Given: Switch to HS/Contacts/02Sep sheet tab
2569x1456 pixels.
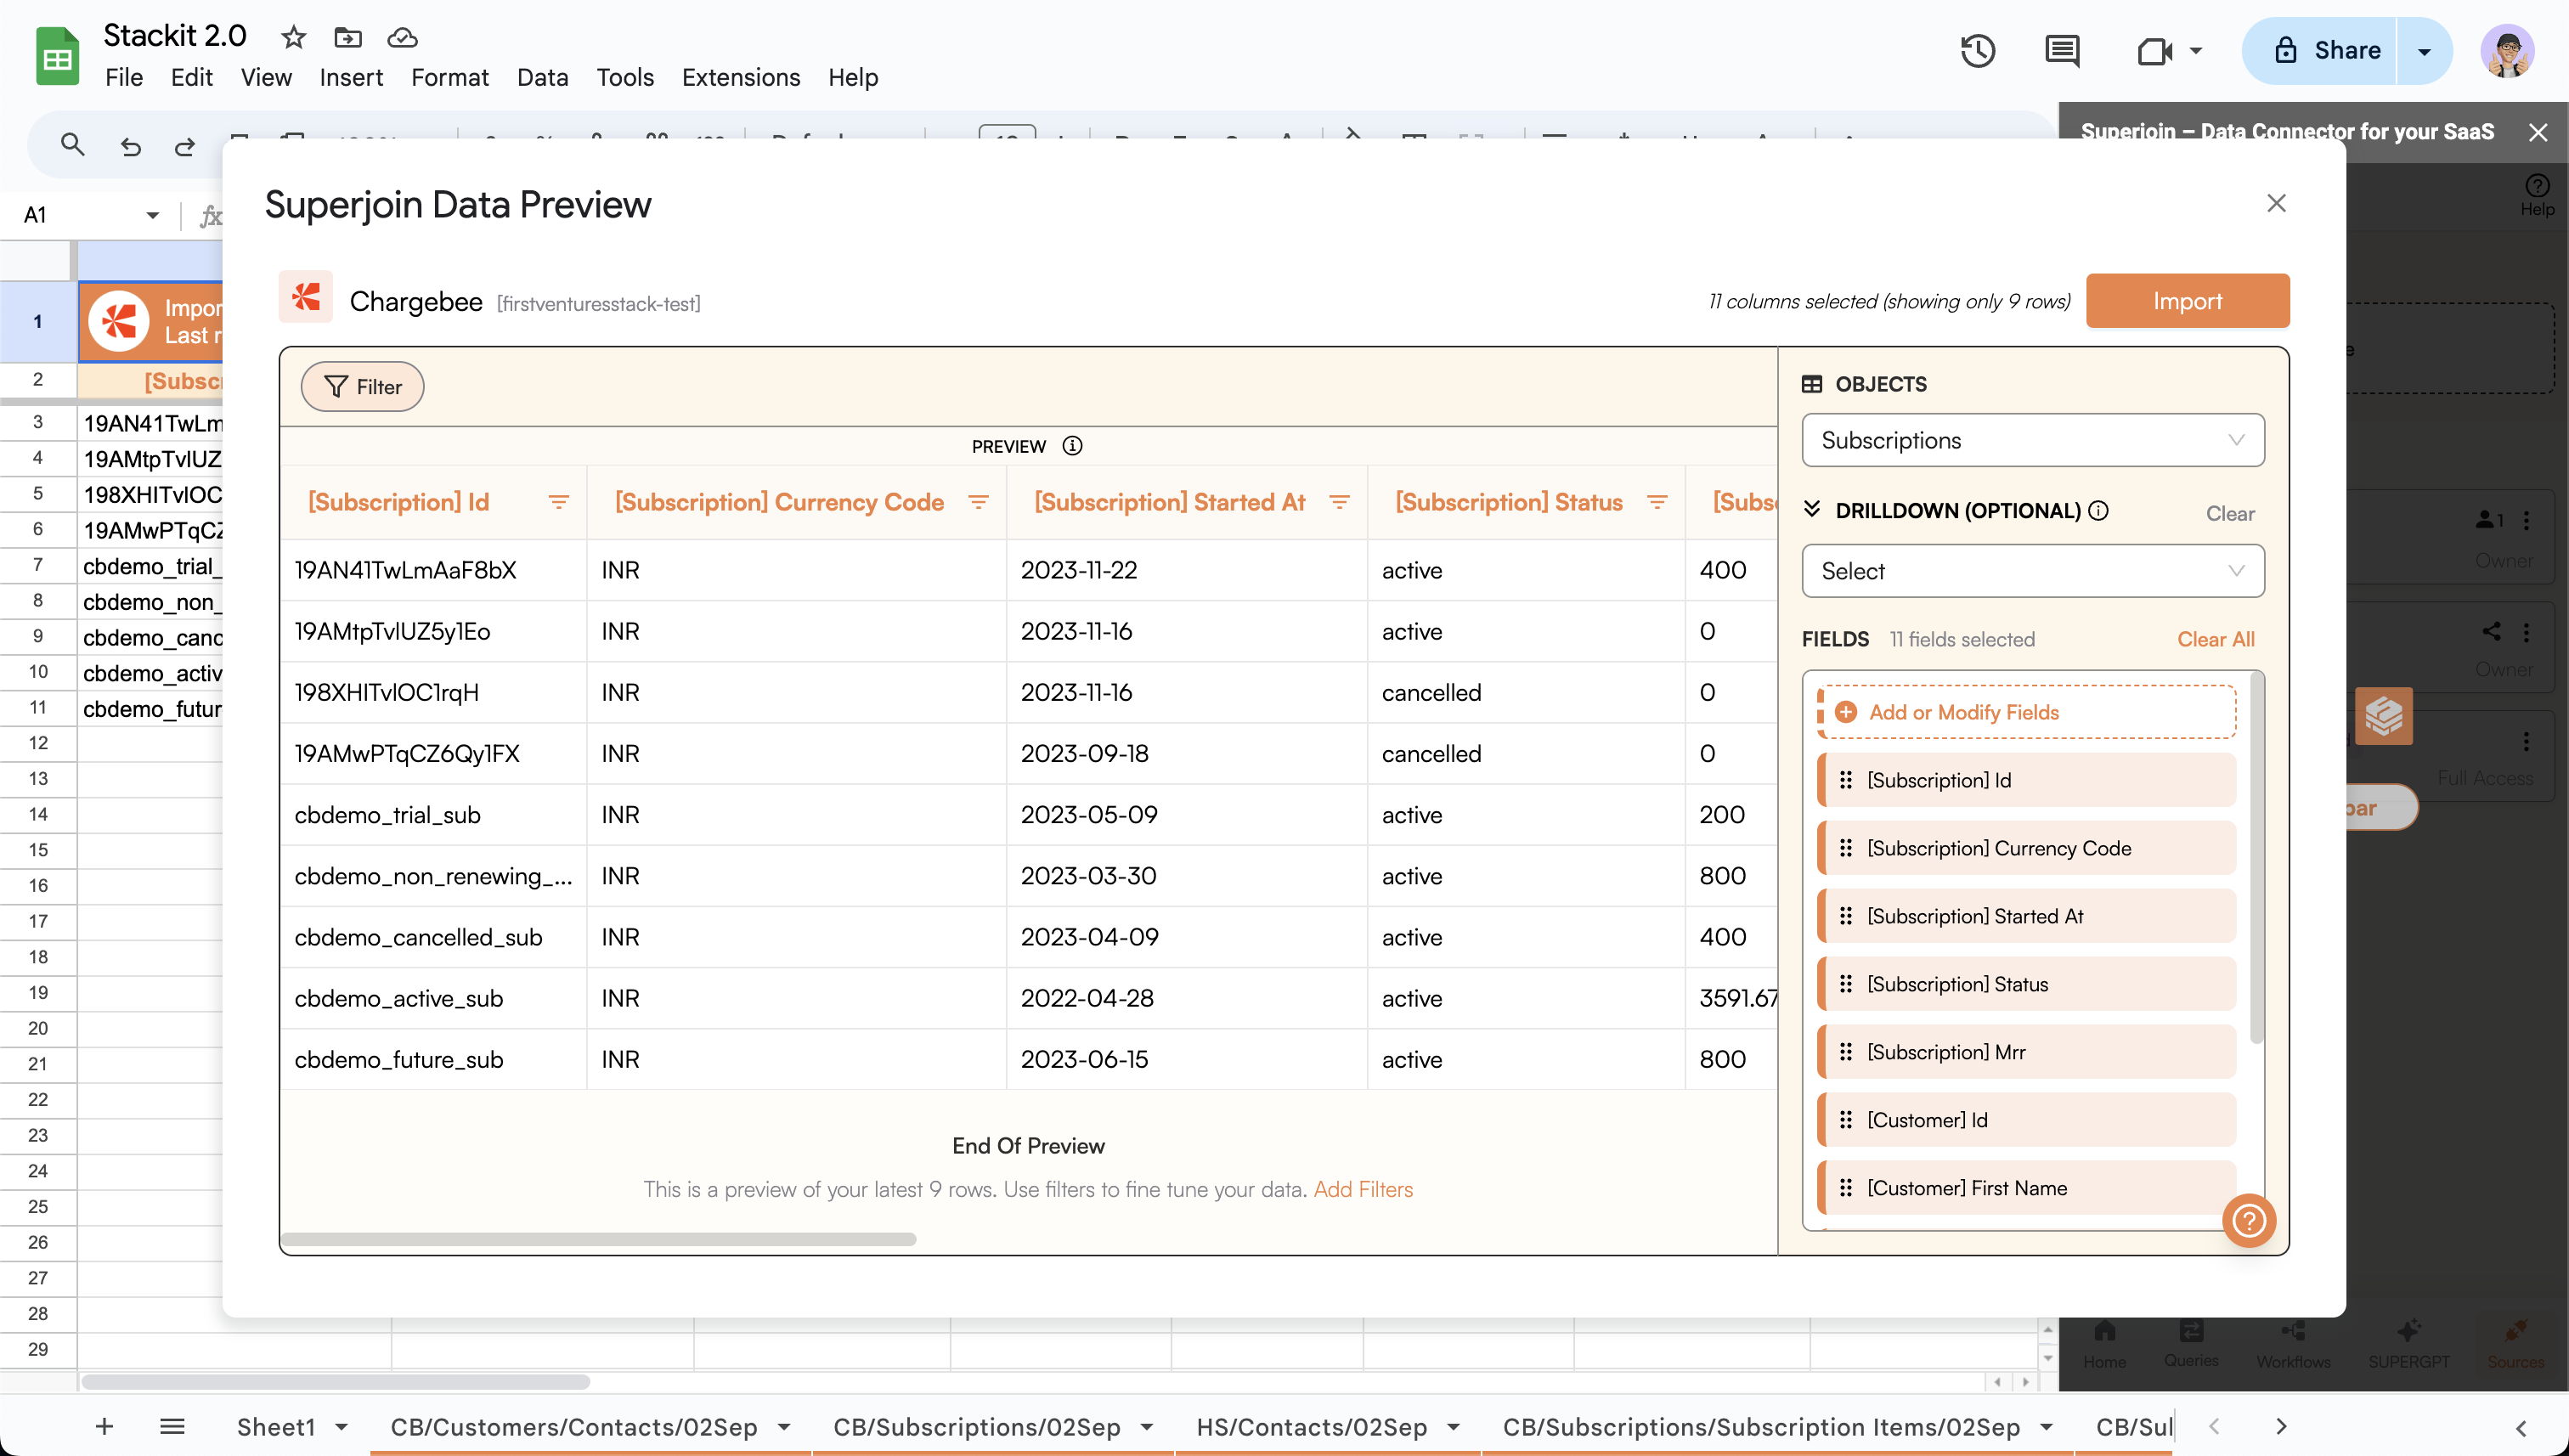Looking at the screenshot, I should click(x=1311, y=1427).
